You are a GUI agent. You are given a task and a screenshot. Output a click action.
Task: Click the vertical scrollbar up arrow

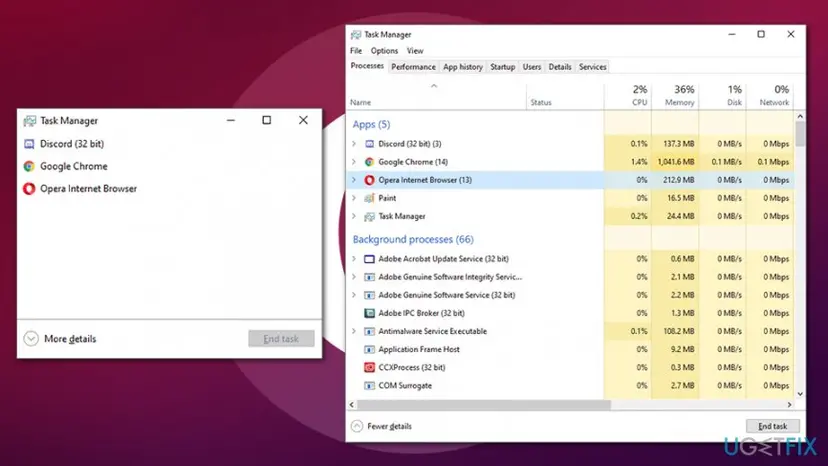click(x=800, y=116)
